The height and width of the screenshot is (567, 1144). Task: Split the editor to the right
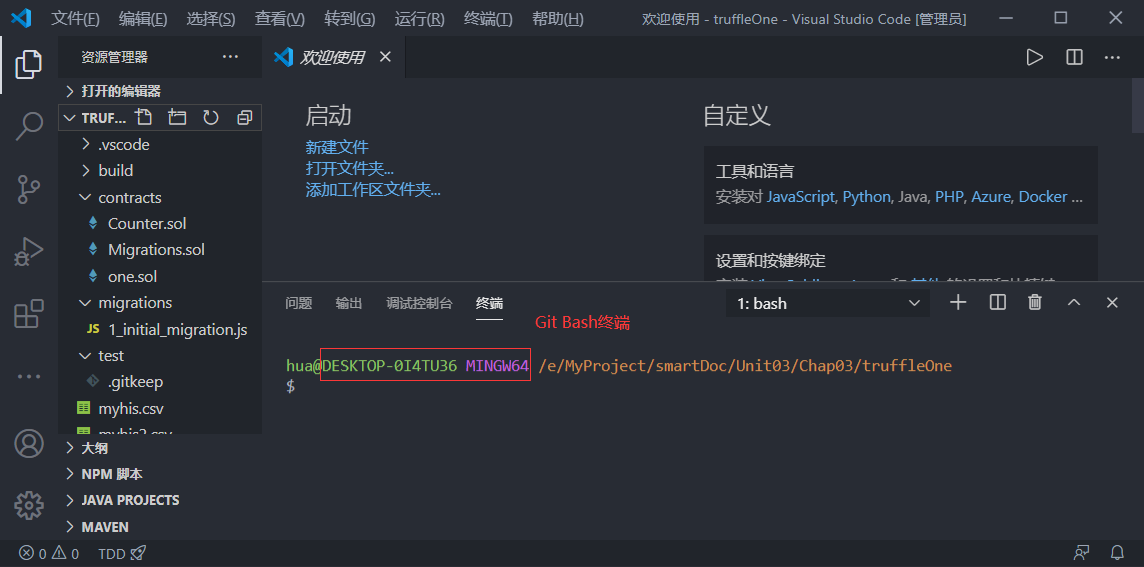click(1074, 57)
